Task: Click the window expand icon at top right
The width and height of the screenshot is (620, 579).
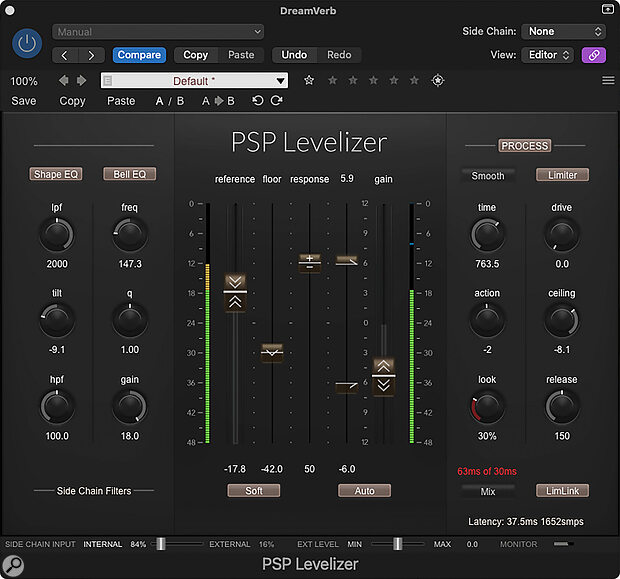Action: click(608, 9)
